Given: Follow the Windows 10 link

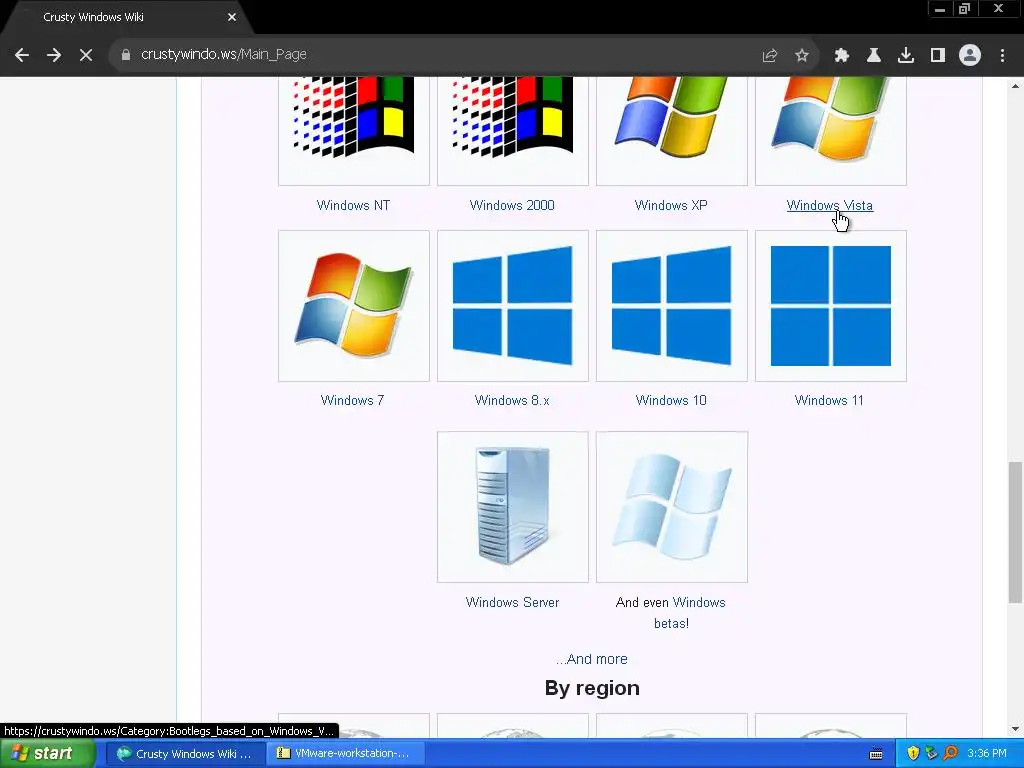Looking at the screenshot, I should tap(671, 400).
